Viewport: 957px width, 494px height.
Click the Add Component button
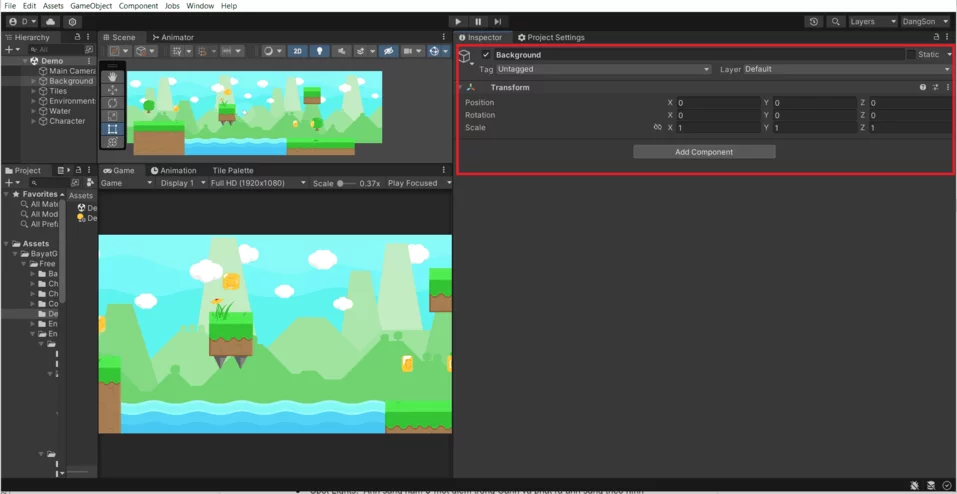pos(704,152)
